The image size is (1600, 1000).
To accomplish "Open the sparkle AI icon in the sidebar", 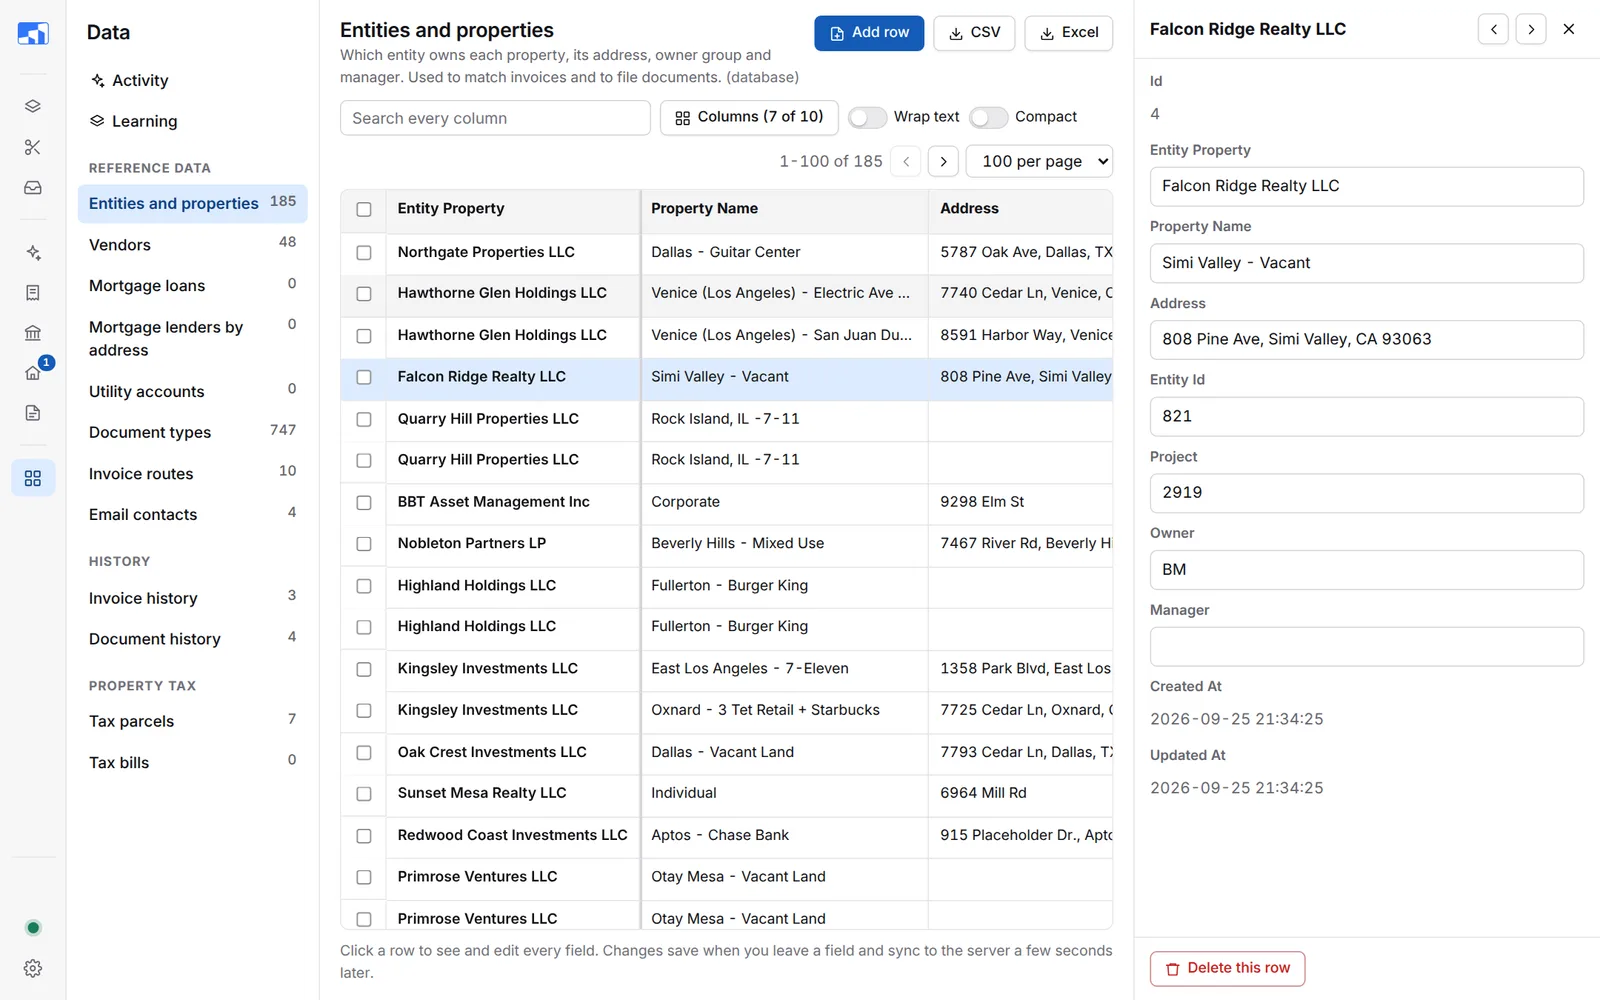I will tap(33, 252).
